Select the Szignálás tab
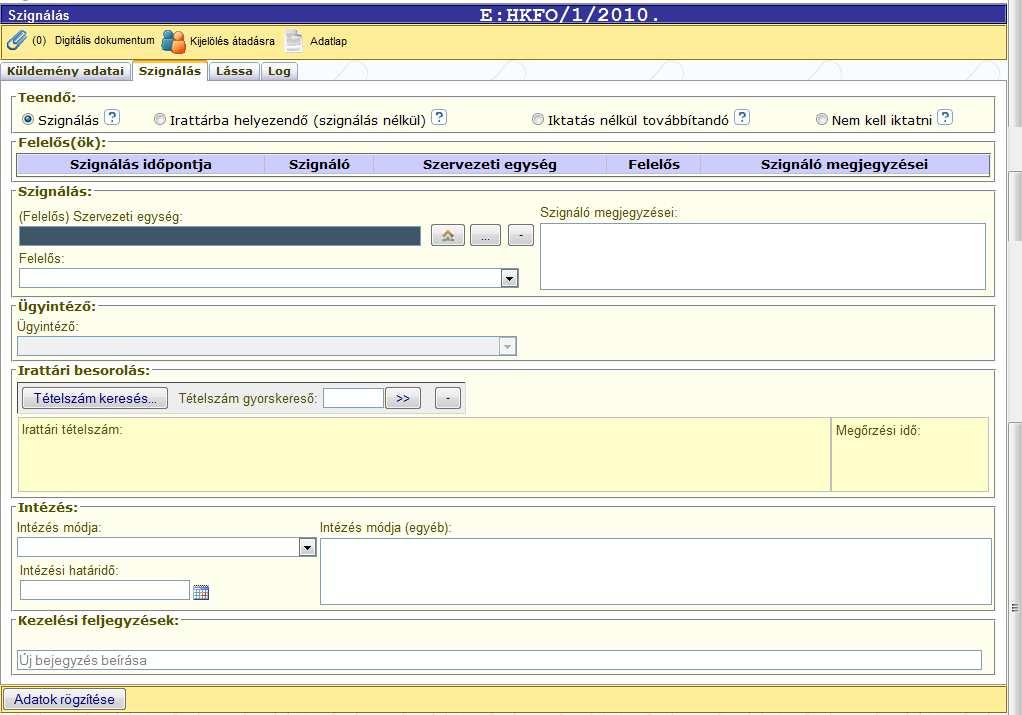Viewport: 1022px width, 715px height. (x=169, y=71)
